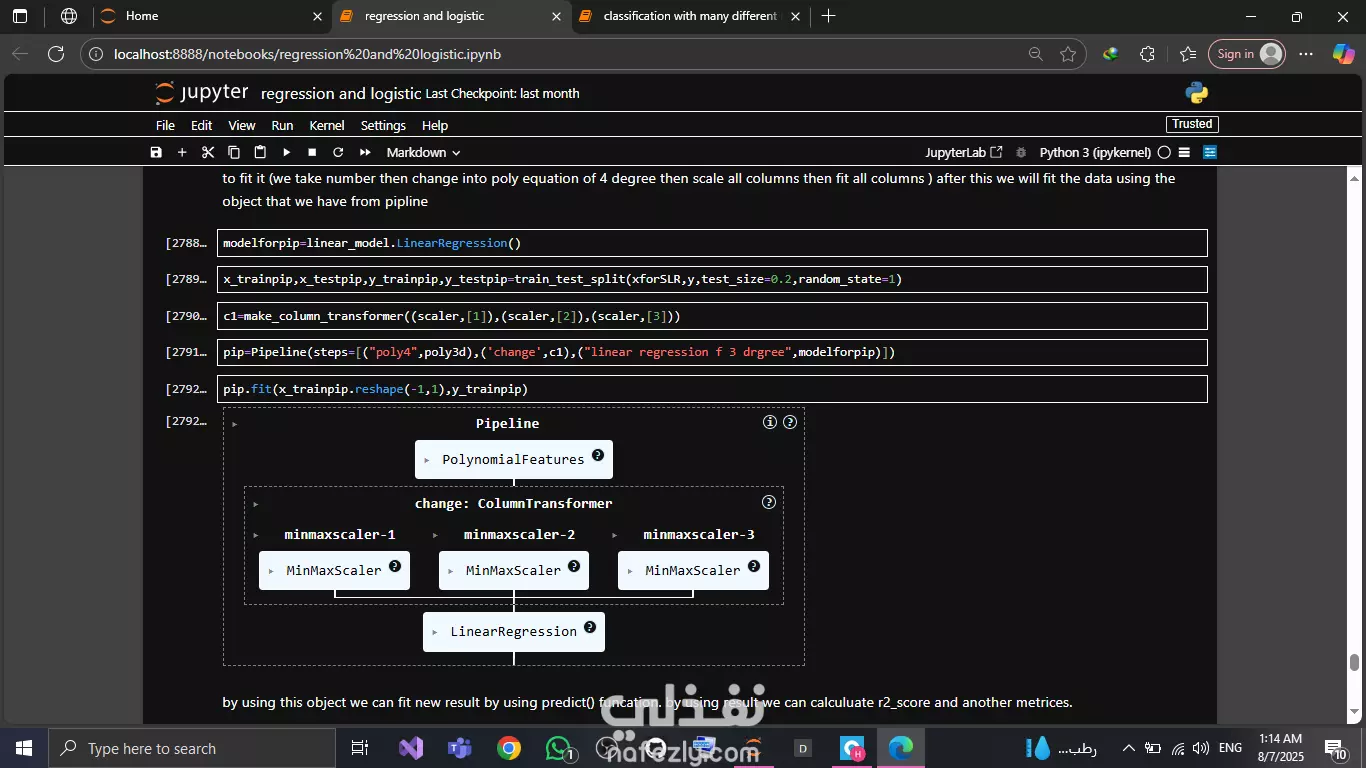The width and height of the screenshot is (1366, 768).
Task: Click the Trusted notebook button
Action: (x=1192, y=124)
